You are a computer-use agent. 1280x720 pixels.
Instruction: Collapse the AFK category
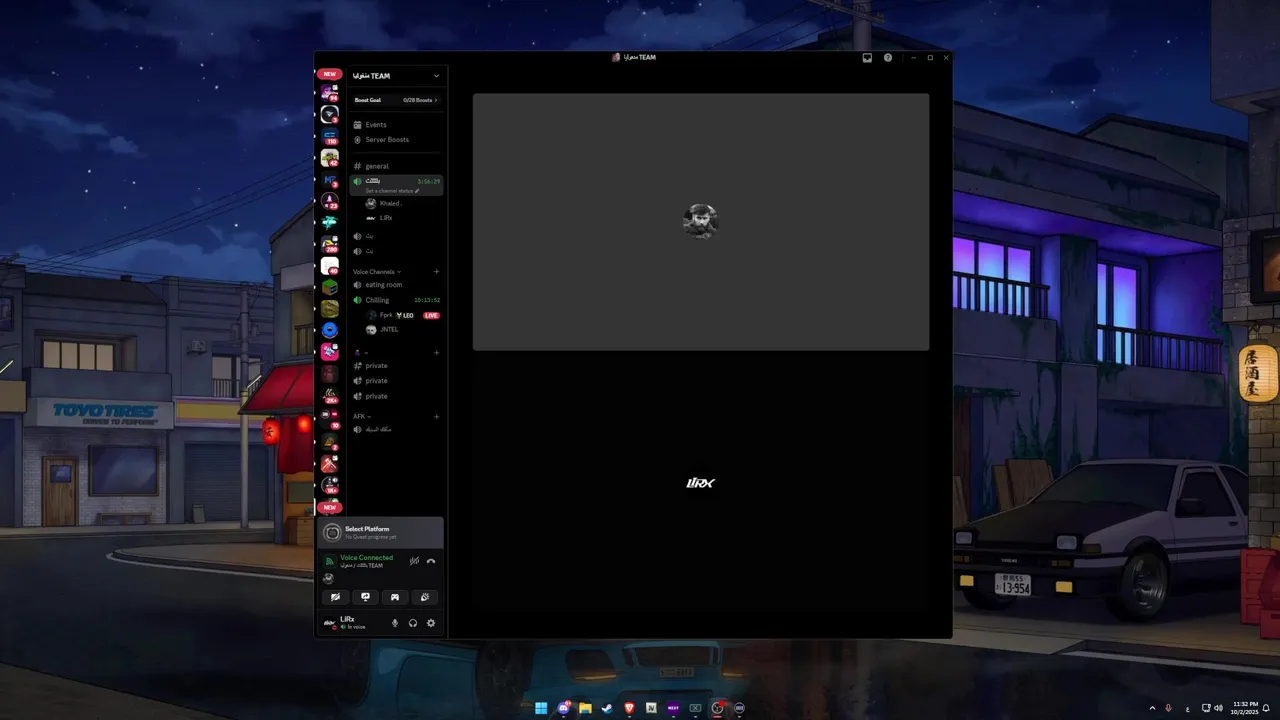pos(361,417)
